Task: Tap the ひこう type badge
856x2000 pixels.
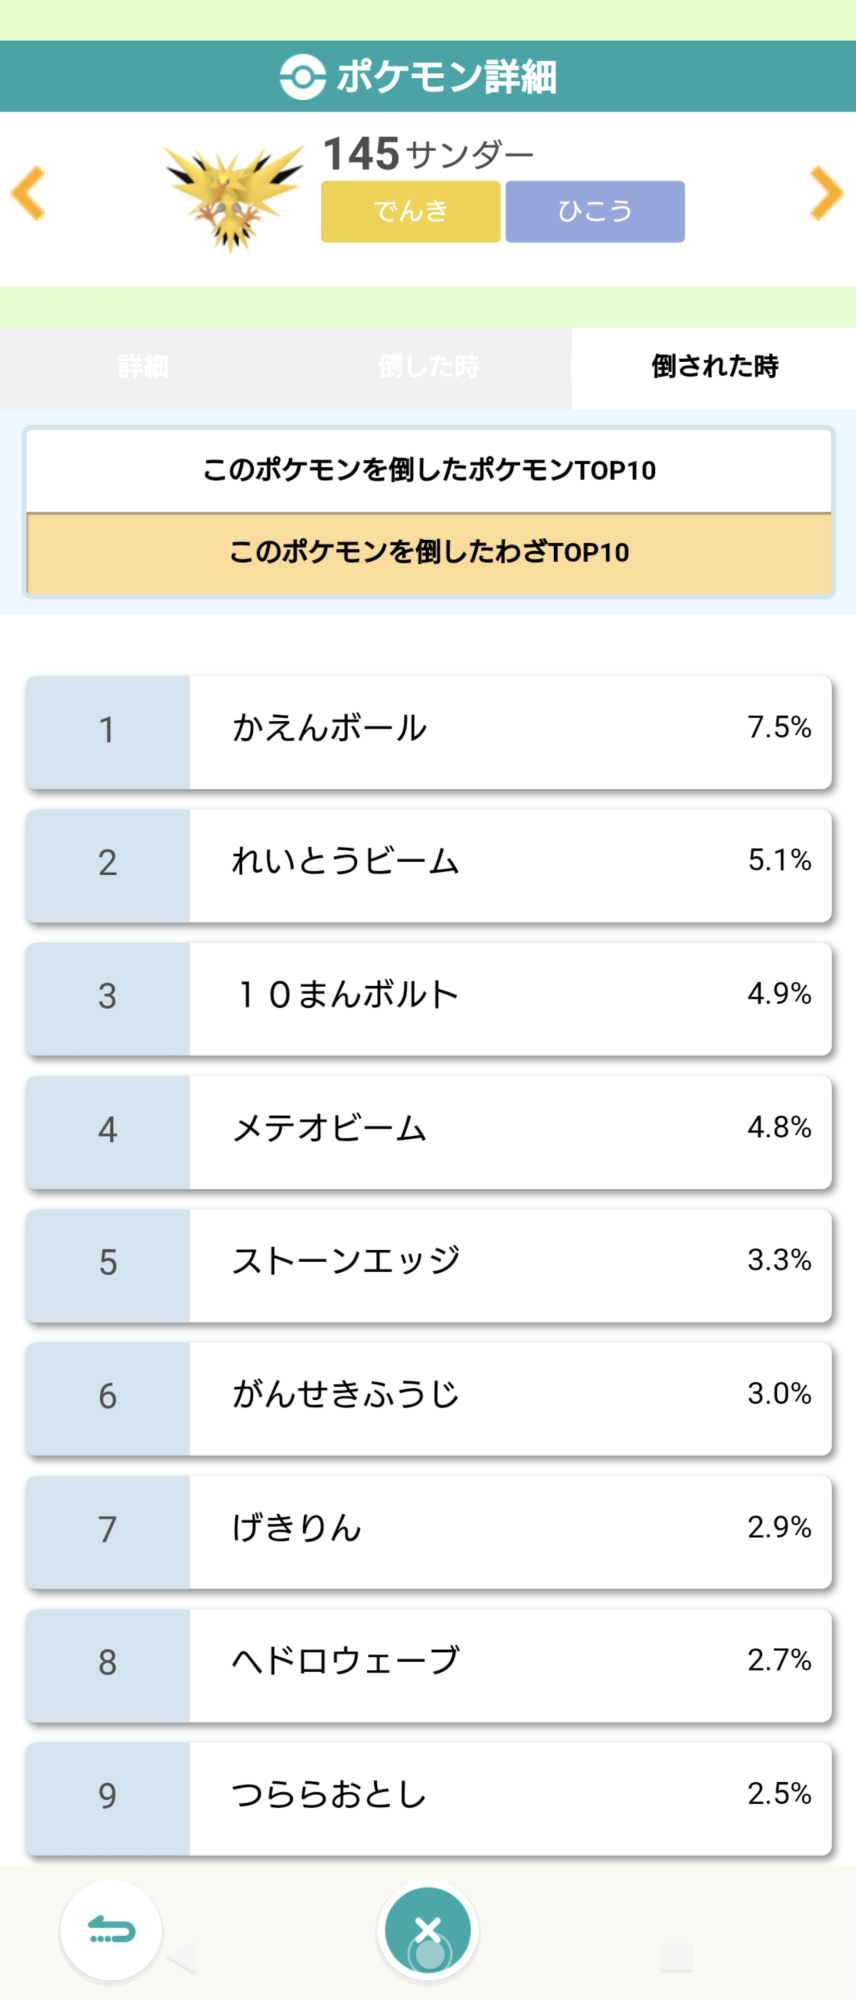Action: click(x=595, y=211)
